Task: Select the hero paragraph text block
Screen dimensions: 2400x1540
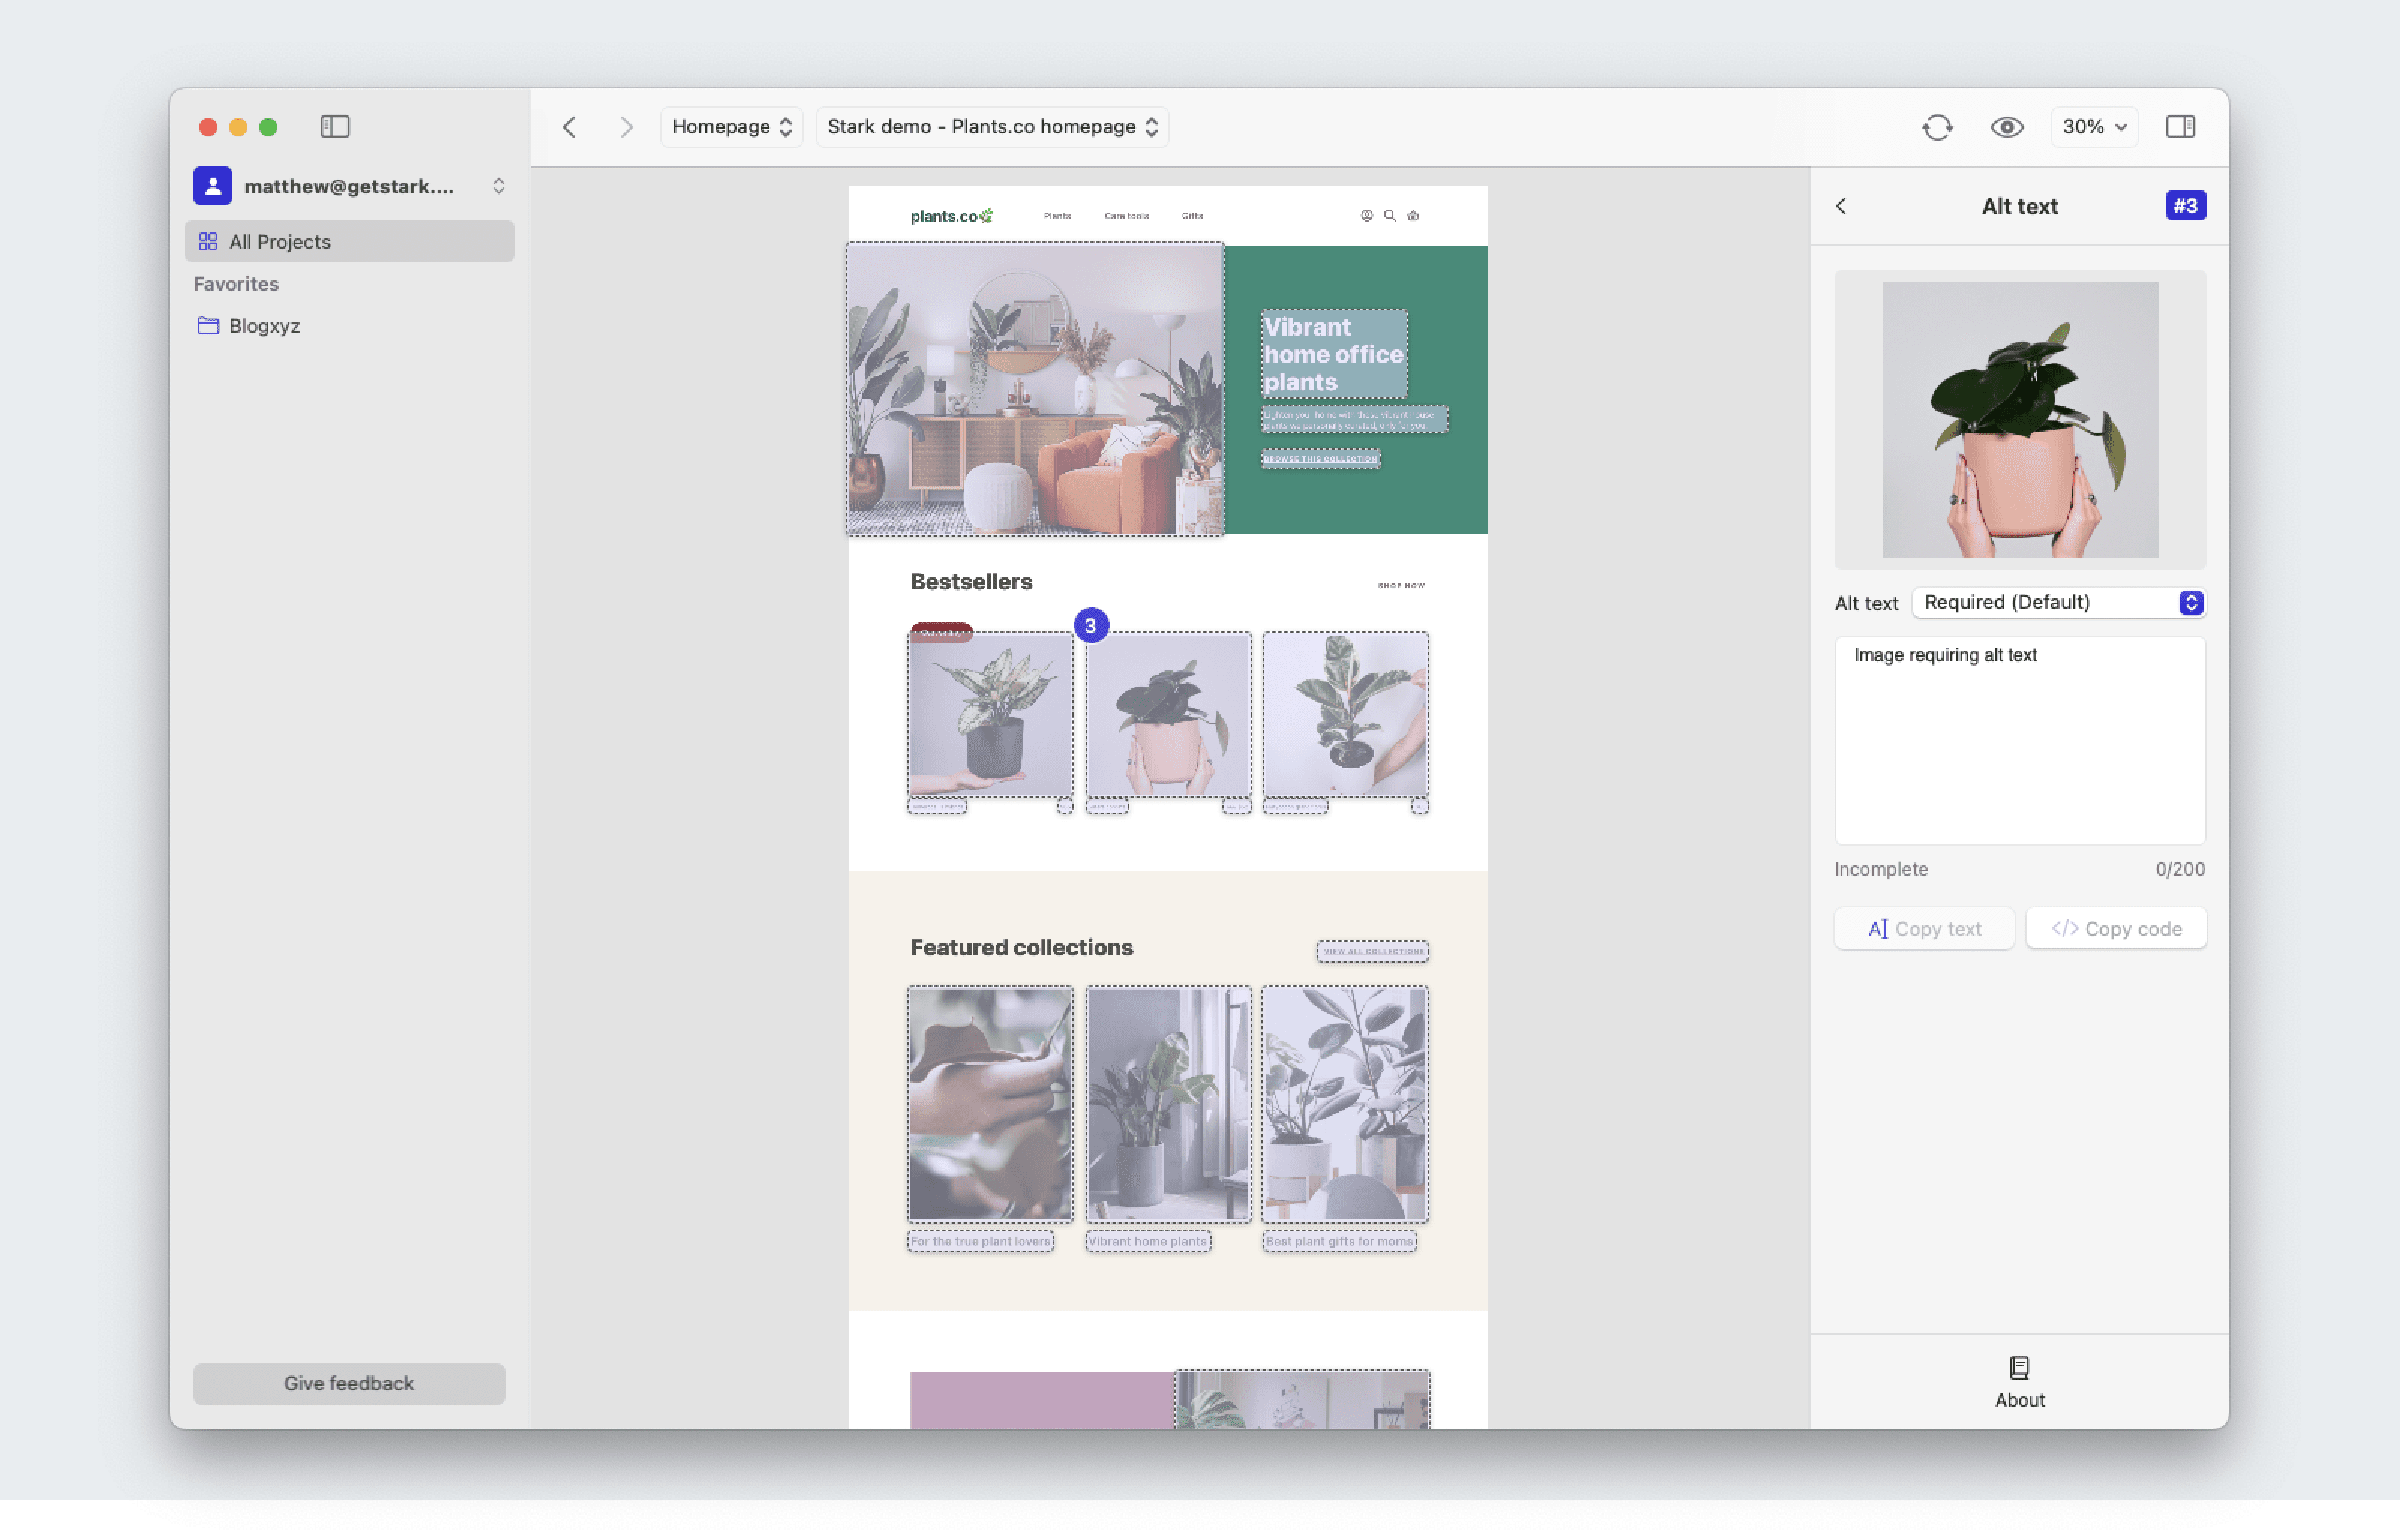Action: pyautogui.click(x=1355, y=420)
